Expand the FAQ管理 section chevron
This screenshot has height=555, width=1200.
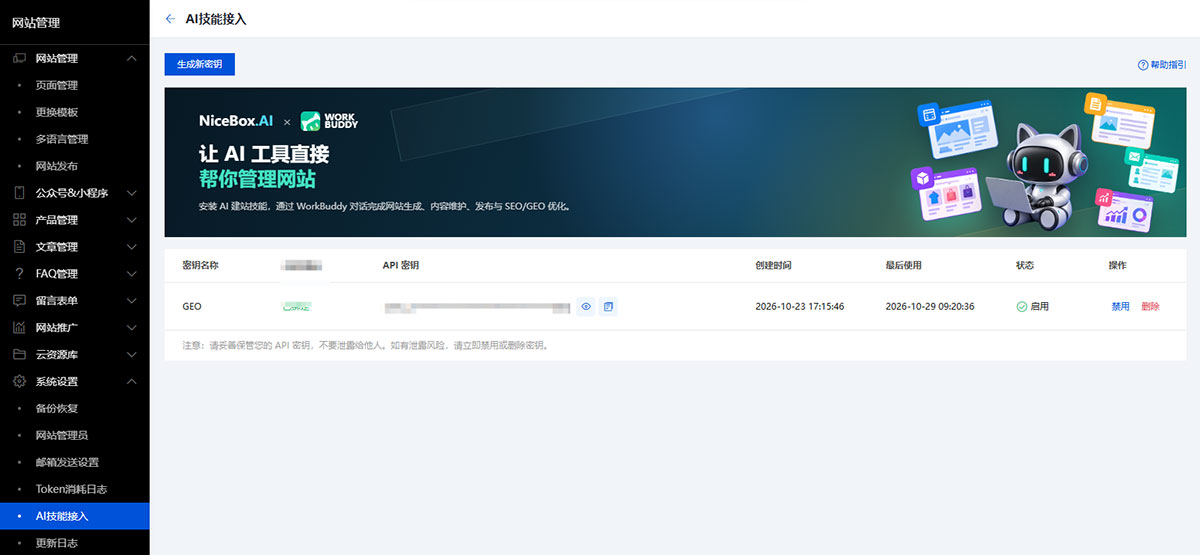[132, 274]
